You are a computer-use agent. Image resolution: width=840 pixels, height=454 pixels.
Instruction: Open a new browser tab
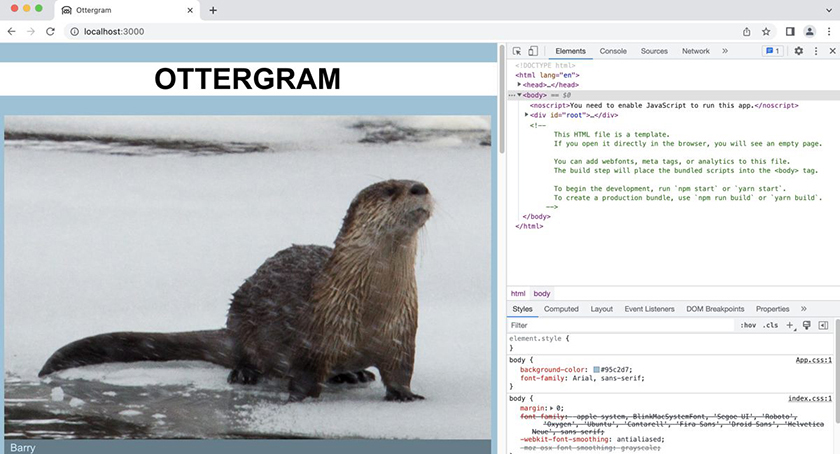(x=213, y=10)
